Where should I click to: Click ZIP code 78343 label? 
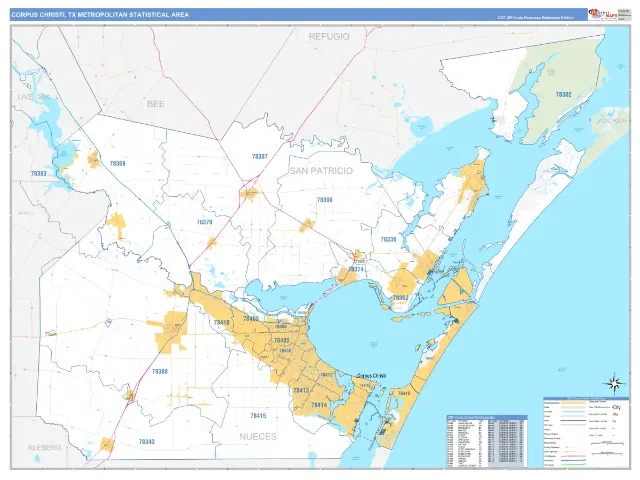147,442
